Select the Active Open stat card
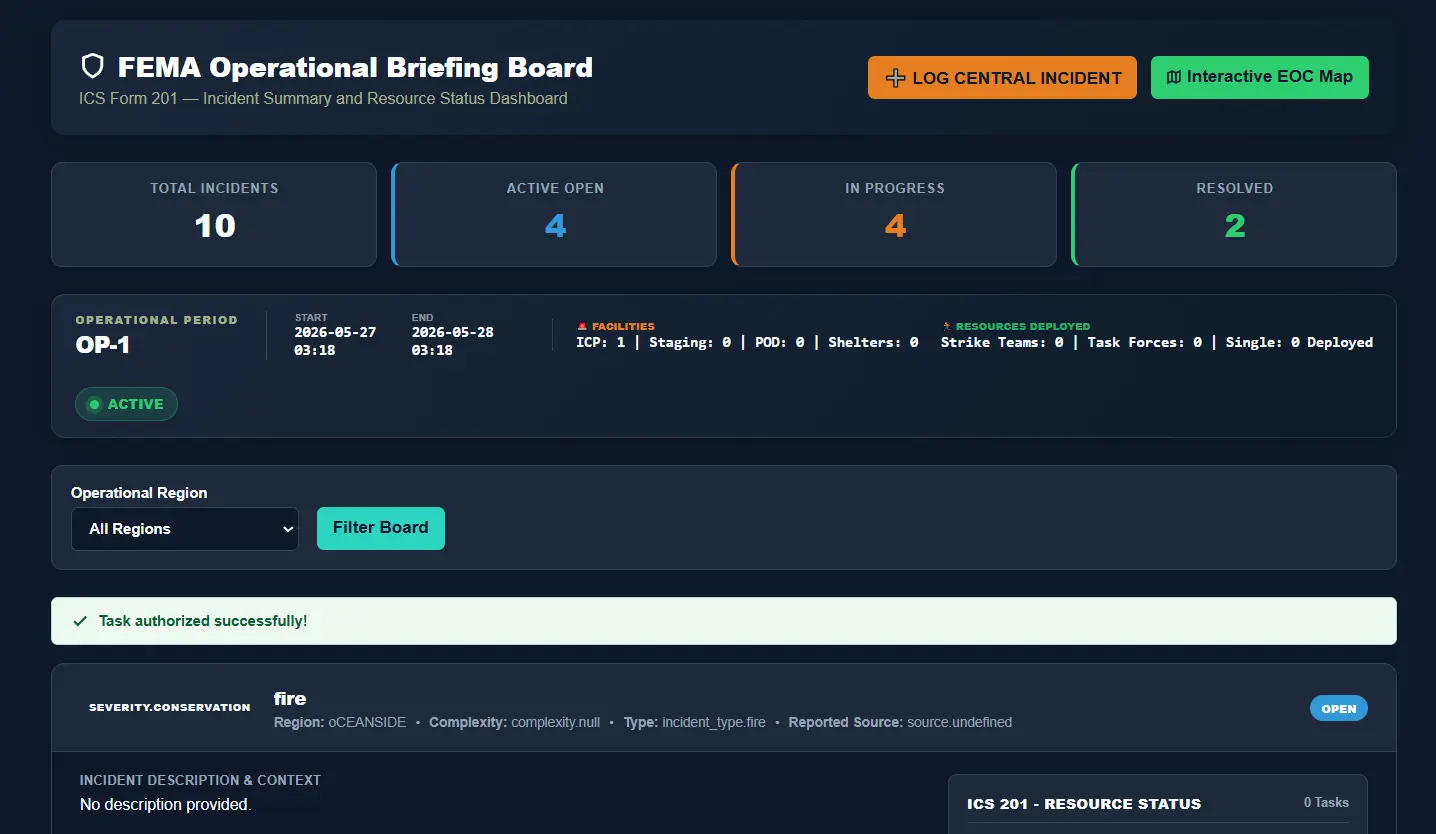1436x834 pixels. click(555, 214)
